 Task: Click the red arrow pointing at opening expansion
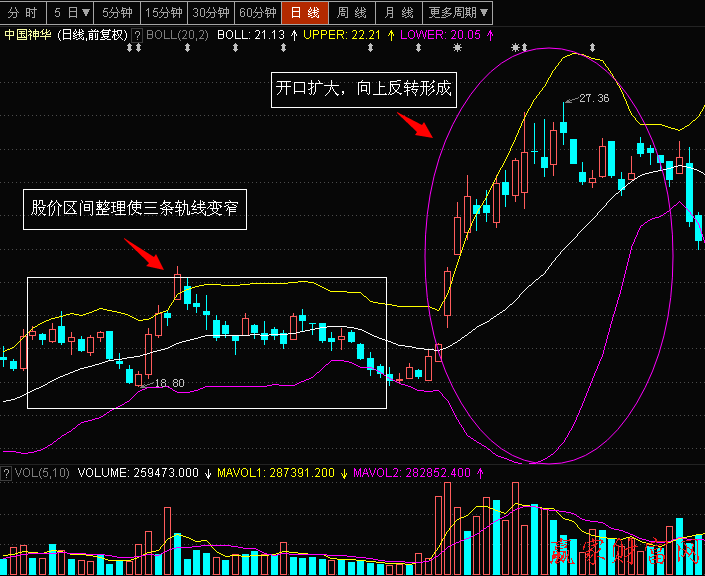pyautogui.click(x=414, y=125)
